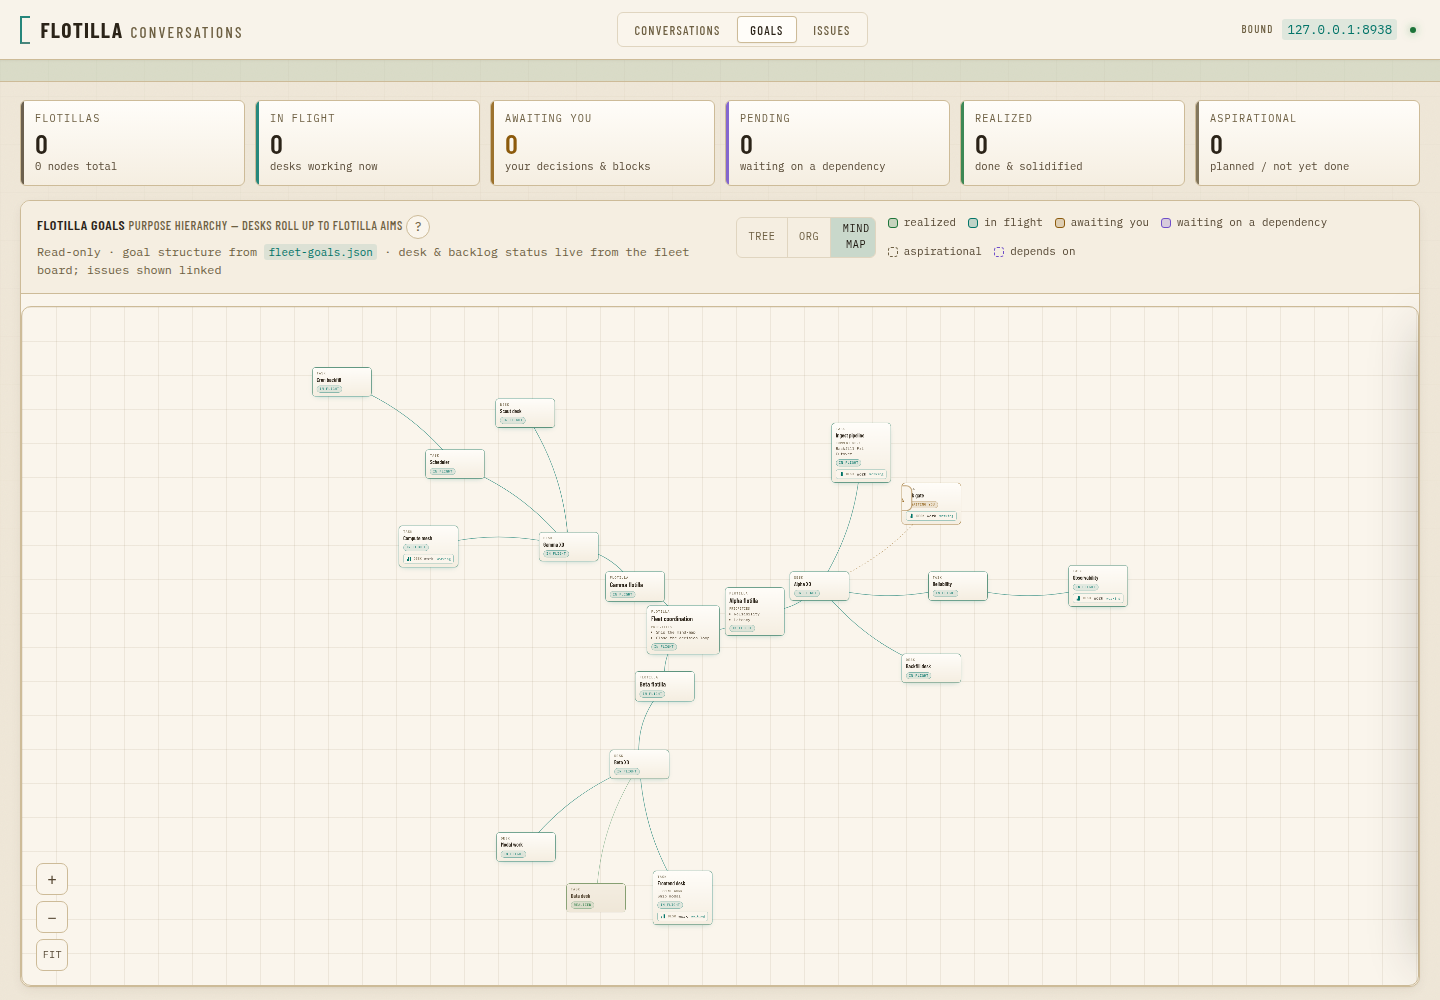1440x1000 pixels.
Task: Select the Backfill desk node
Action: pos(931,668)
